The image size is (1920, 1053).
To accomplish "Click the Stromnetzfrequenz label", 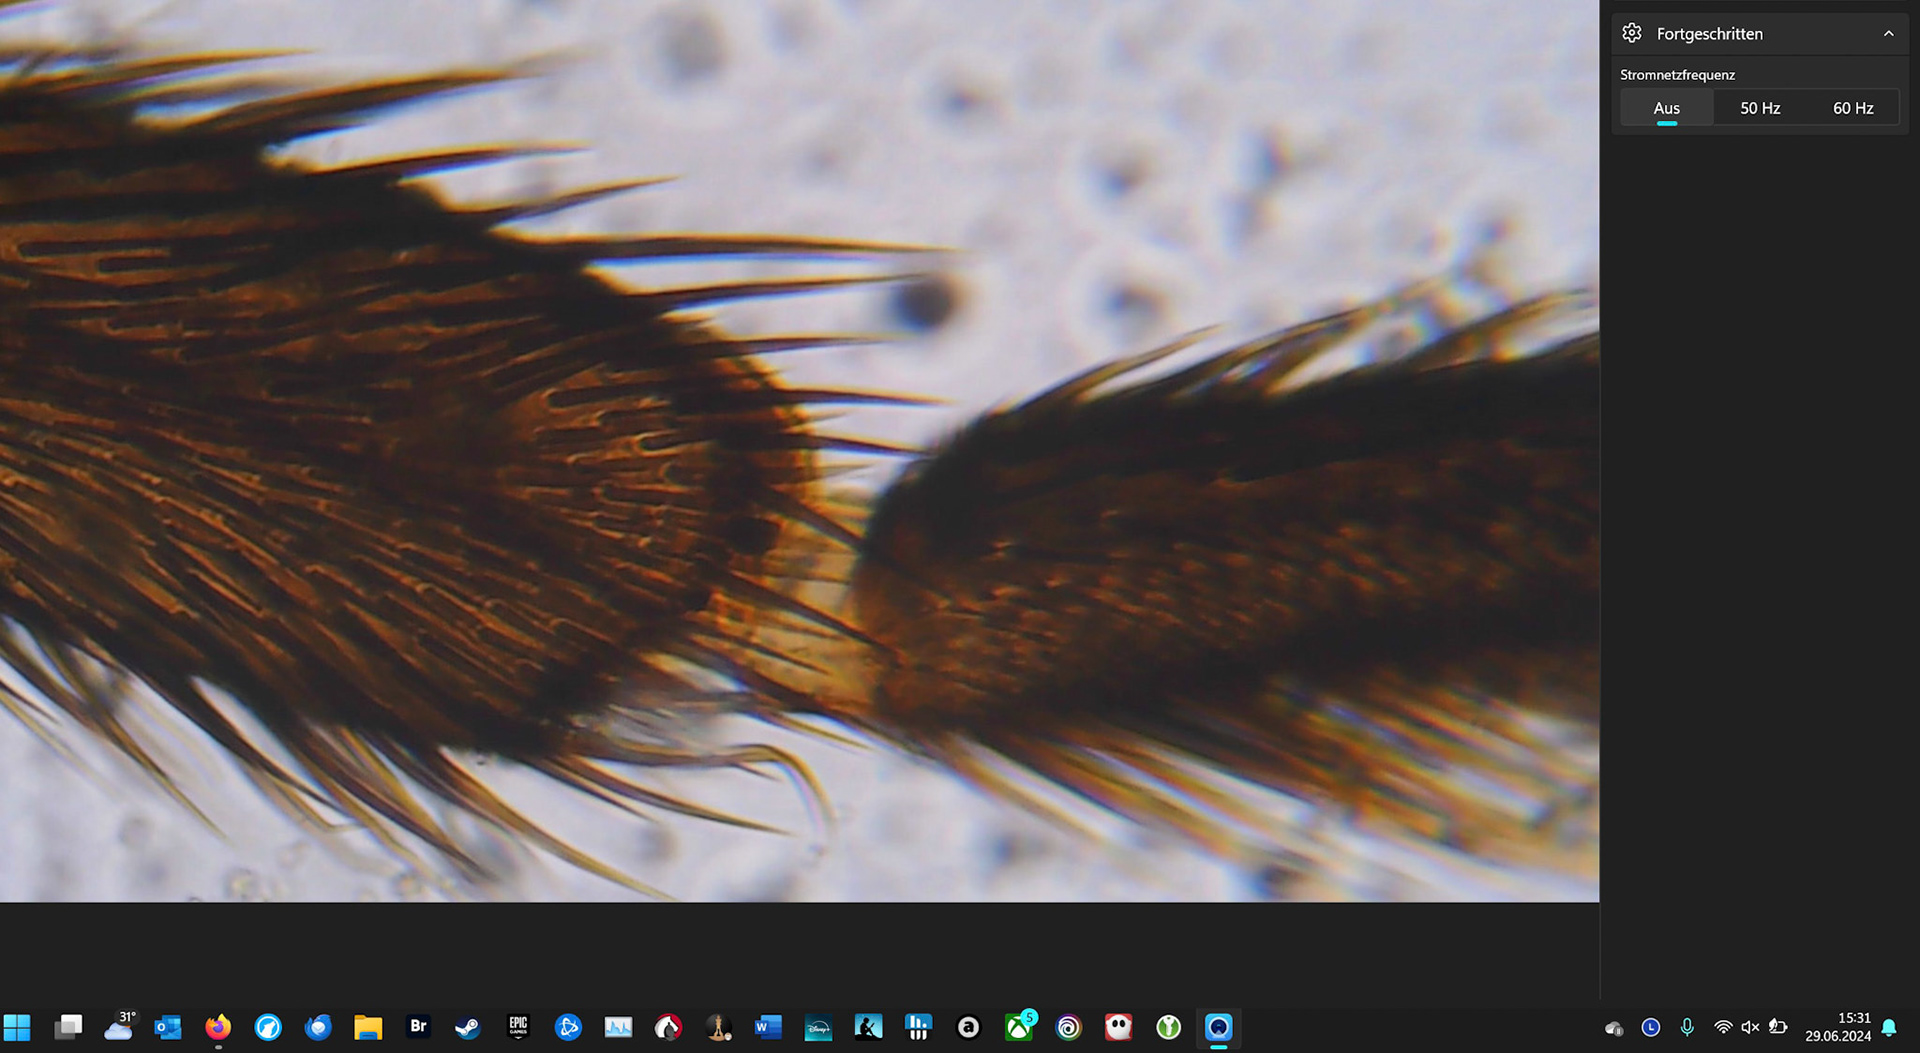I will [1677, 75].
